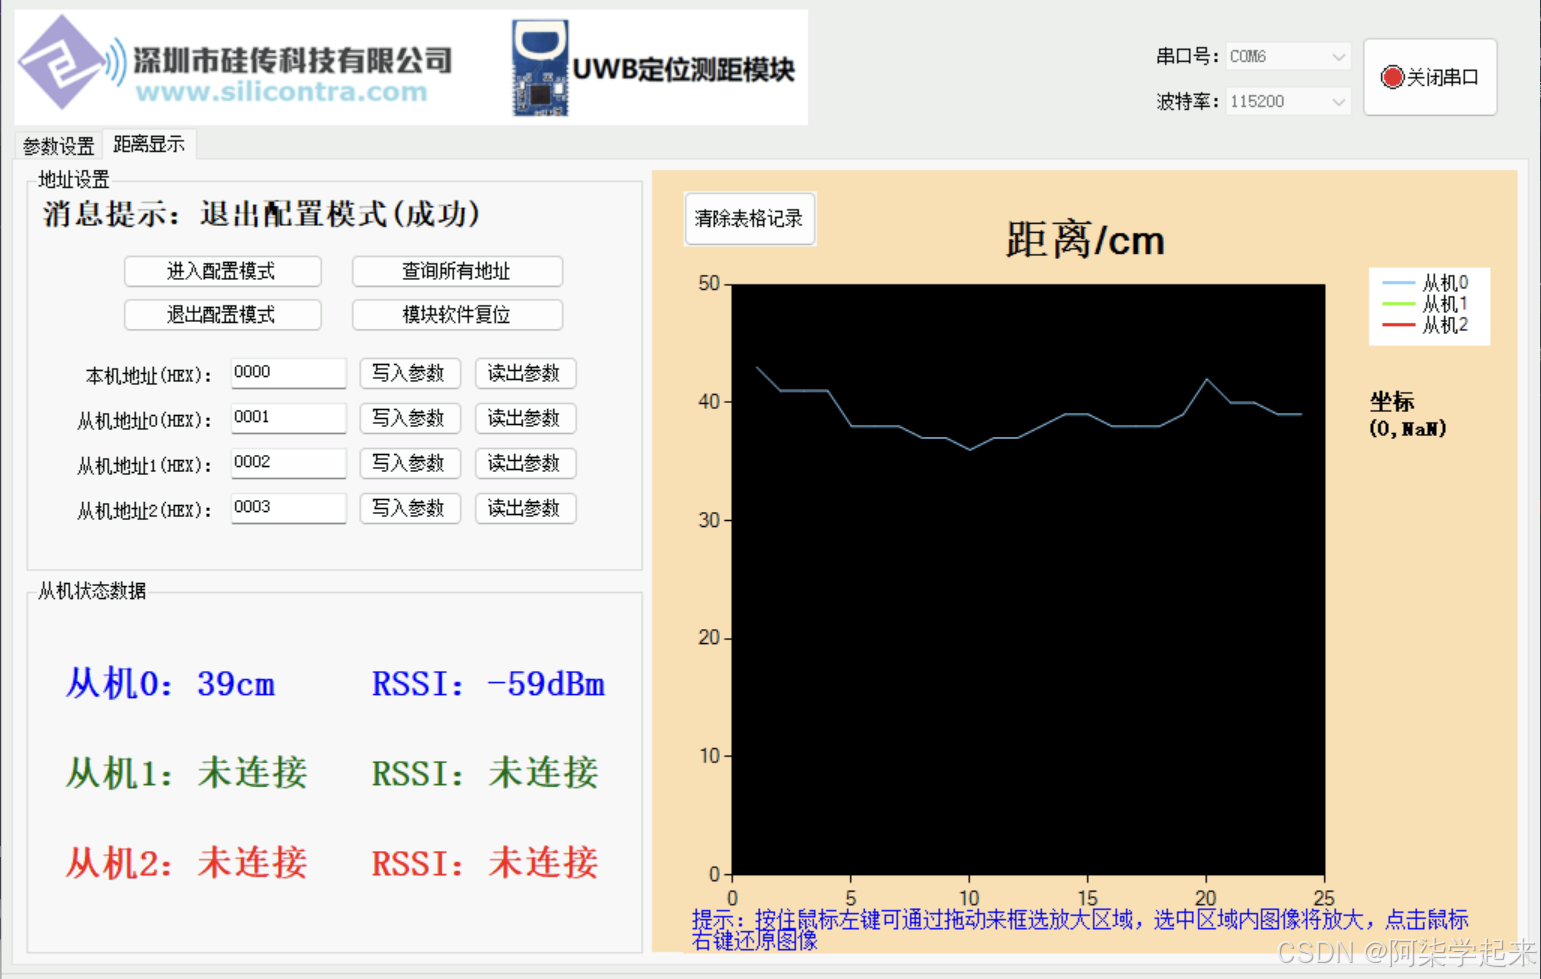The height and width of the screenshot is (979, 1541).
Task: Click the 从机1: 未连接 status text
Action: tap(187, 773)
